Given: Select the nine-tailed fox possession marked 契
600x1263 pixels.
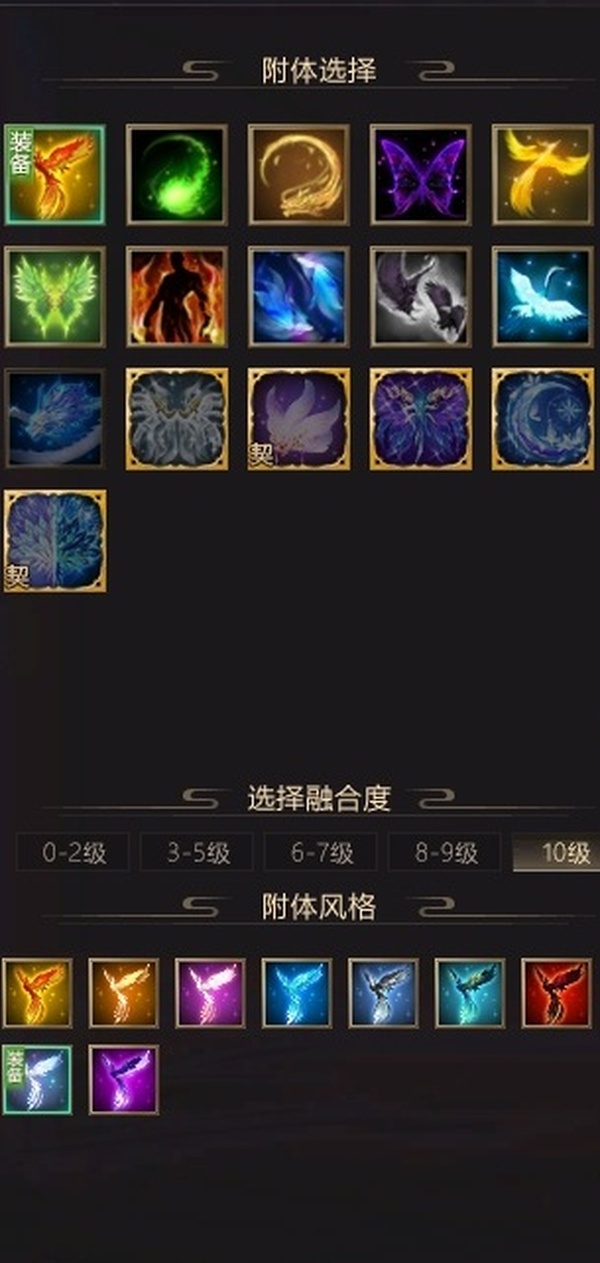Looking at the screenshot, I should [x=299, y=418].
